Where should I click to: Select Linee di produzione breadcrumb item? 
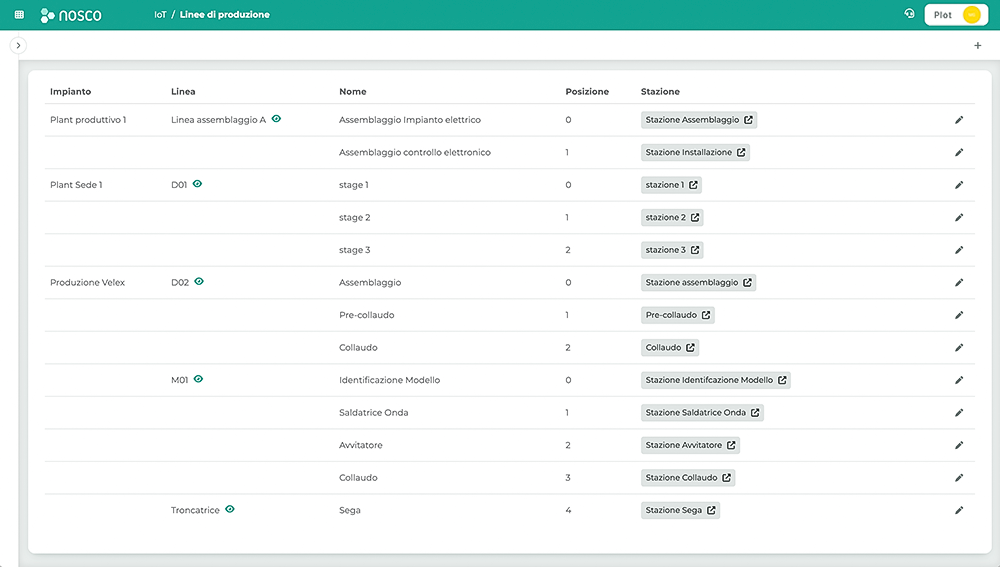(225, 15)
